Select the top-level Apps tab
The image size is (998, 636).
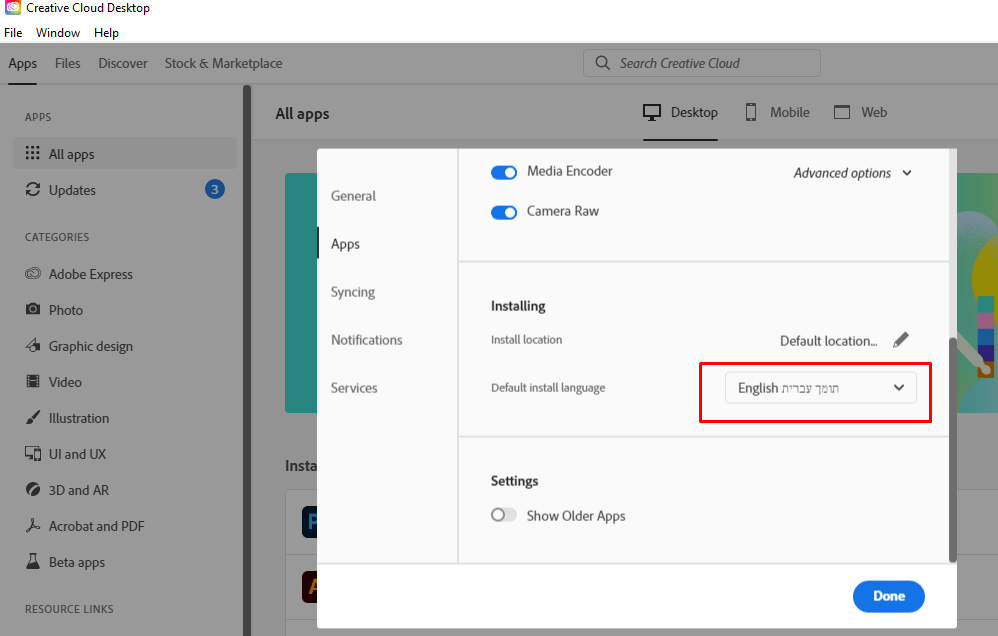[22, 63]
